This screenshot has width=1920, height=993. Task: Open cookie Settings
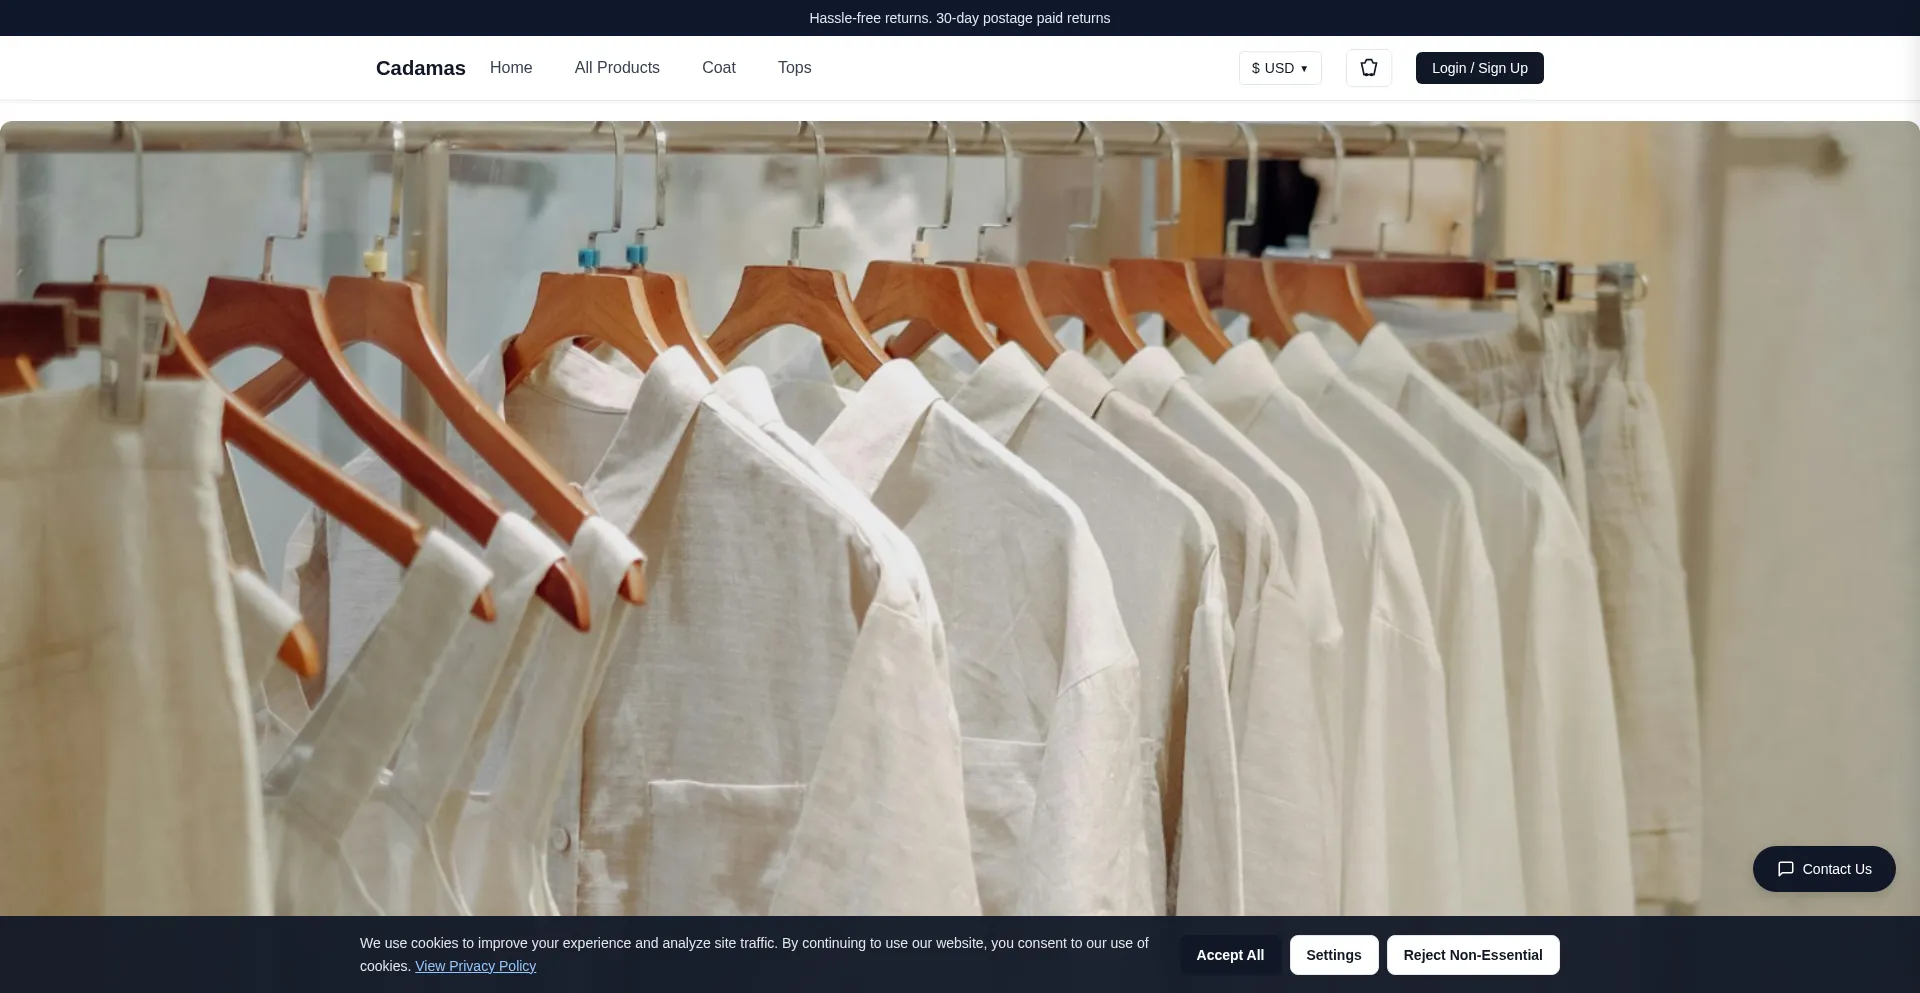coord(1333,955)
